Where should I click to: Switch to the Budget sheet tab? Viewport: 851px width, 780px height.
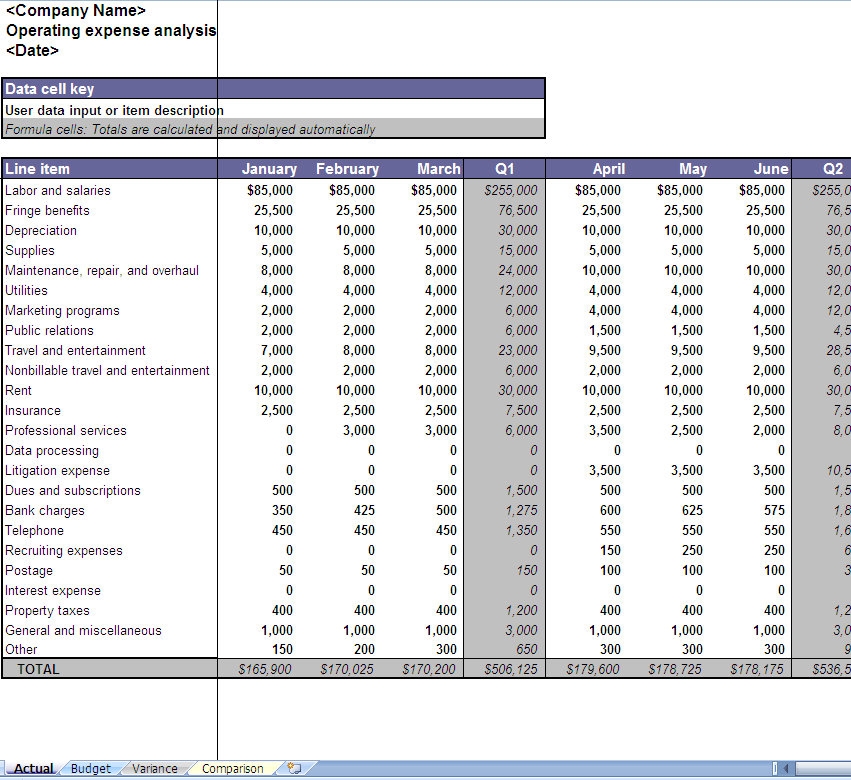[89, 768]
